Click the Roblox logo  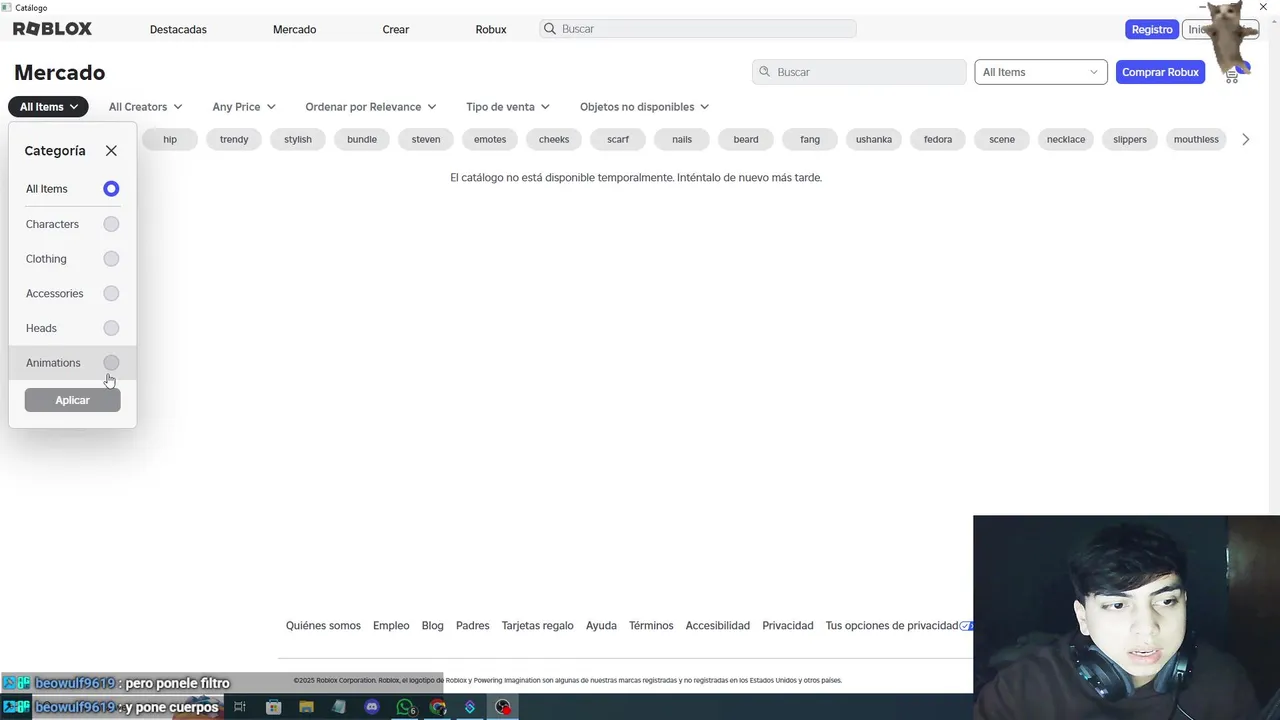pyautogui.click(x=52, y=29)
